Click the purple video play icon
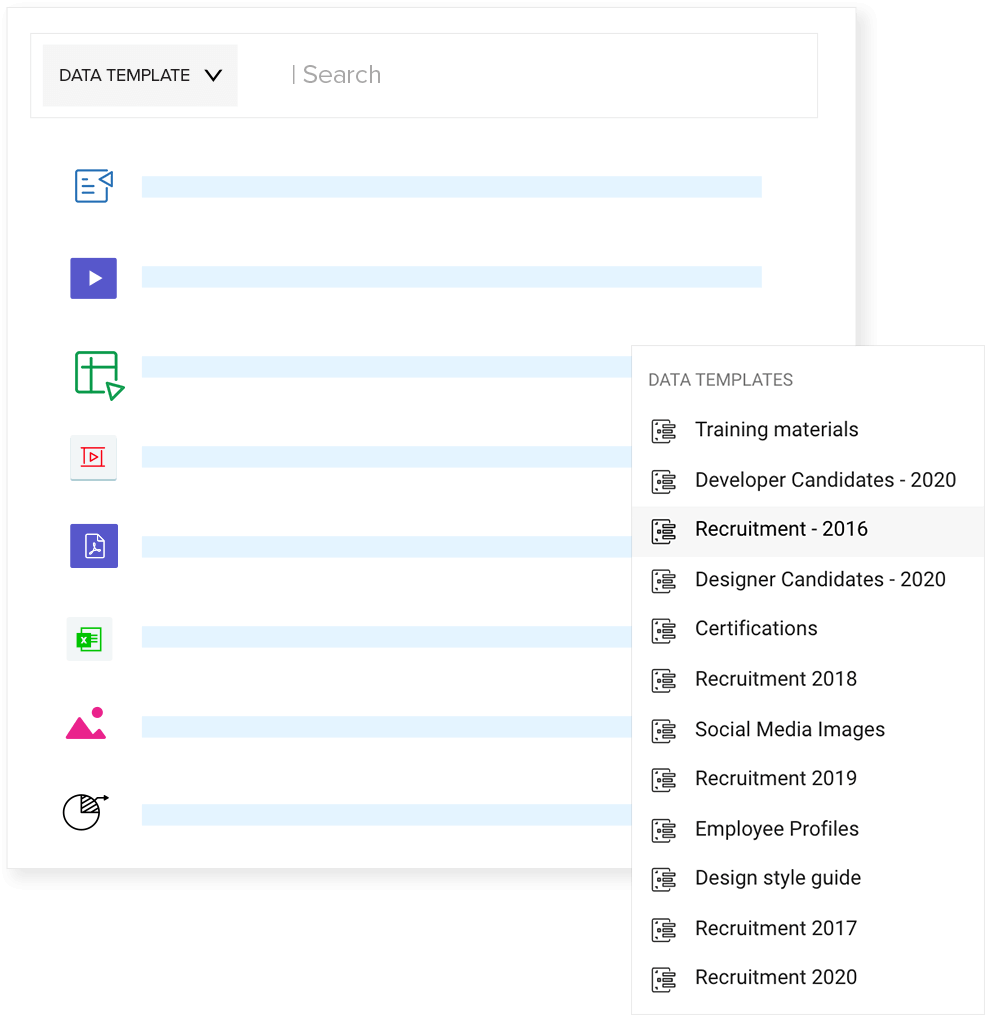 (93, 278)
